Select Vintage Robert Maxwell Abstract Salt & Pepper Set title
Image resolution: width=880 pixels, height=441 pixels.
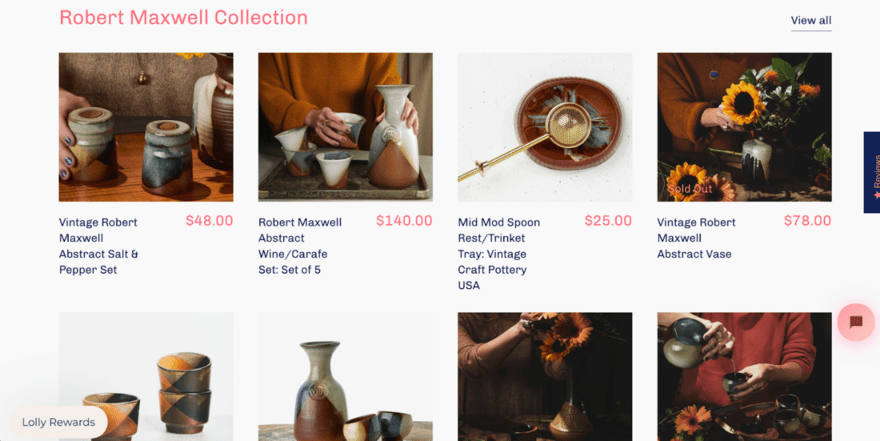click(x=99, y=246)
